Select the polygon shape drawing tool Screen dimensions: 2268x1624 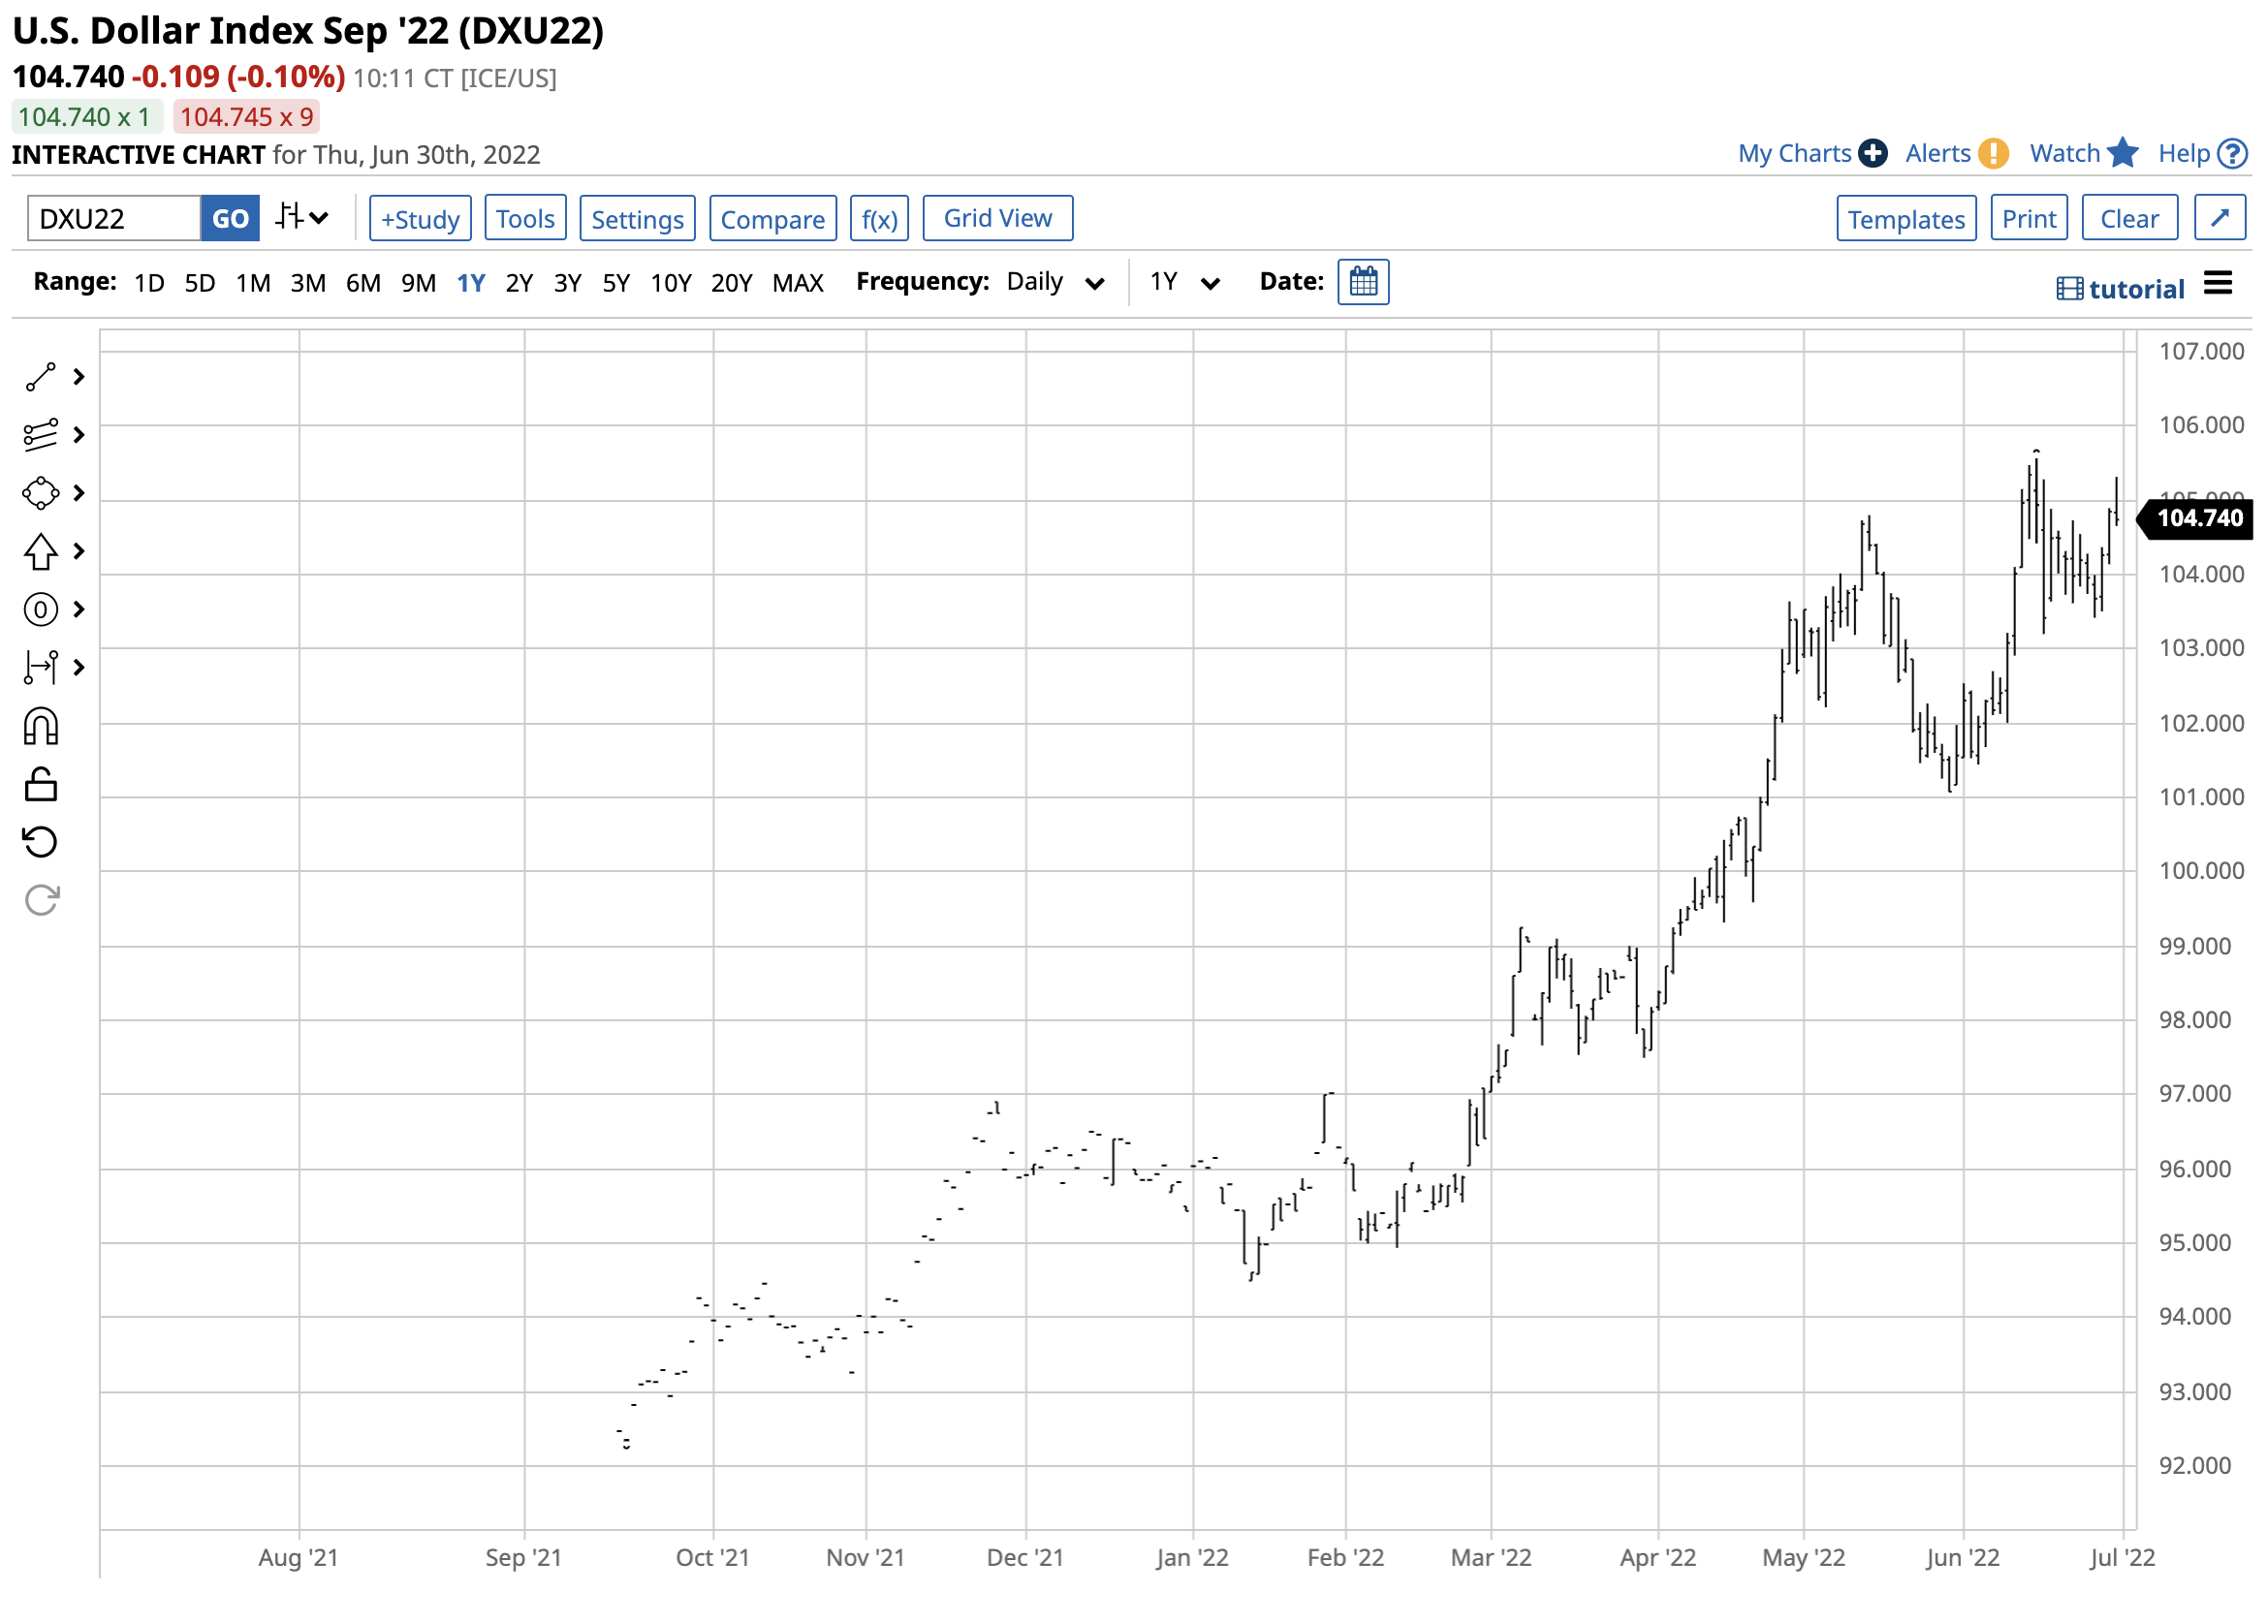coord(41,493)
